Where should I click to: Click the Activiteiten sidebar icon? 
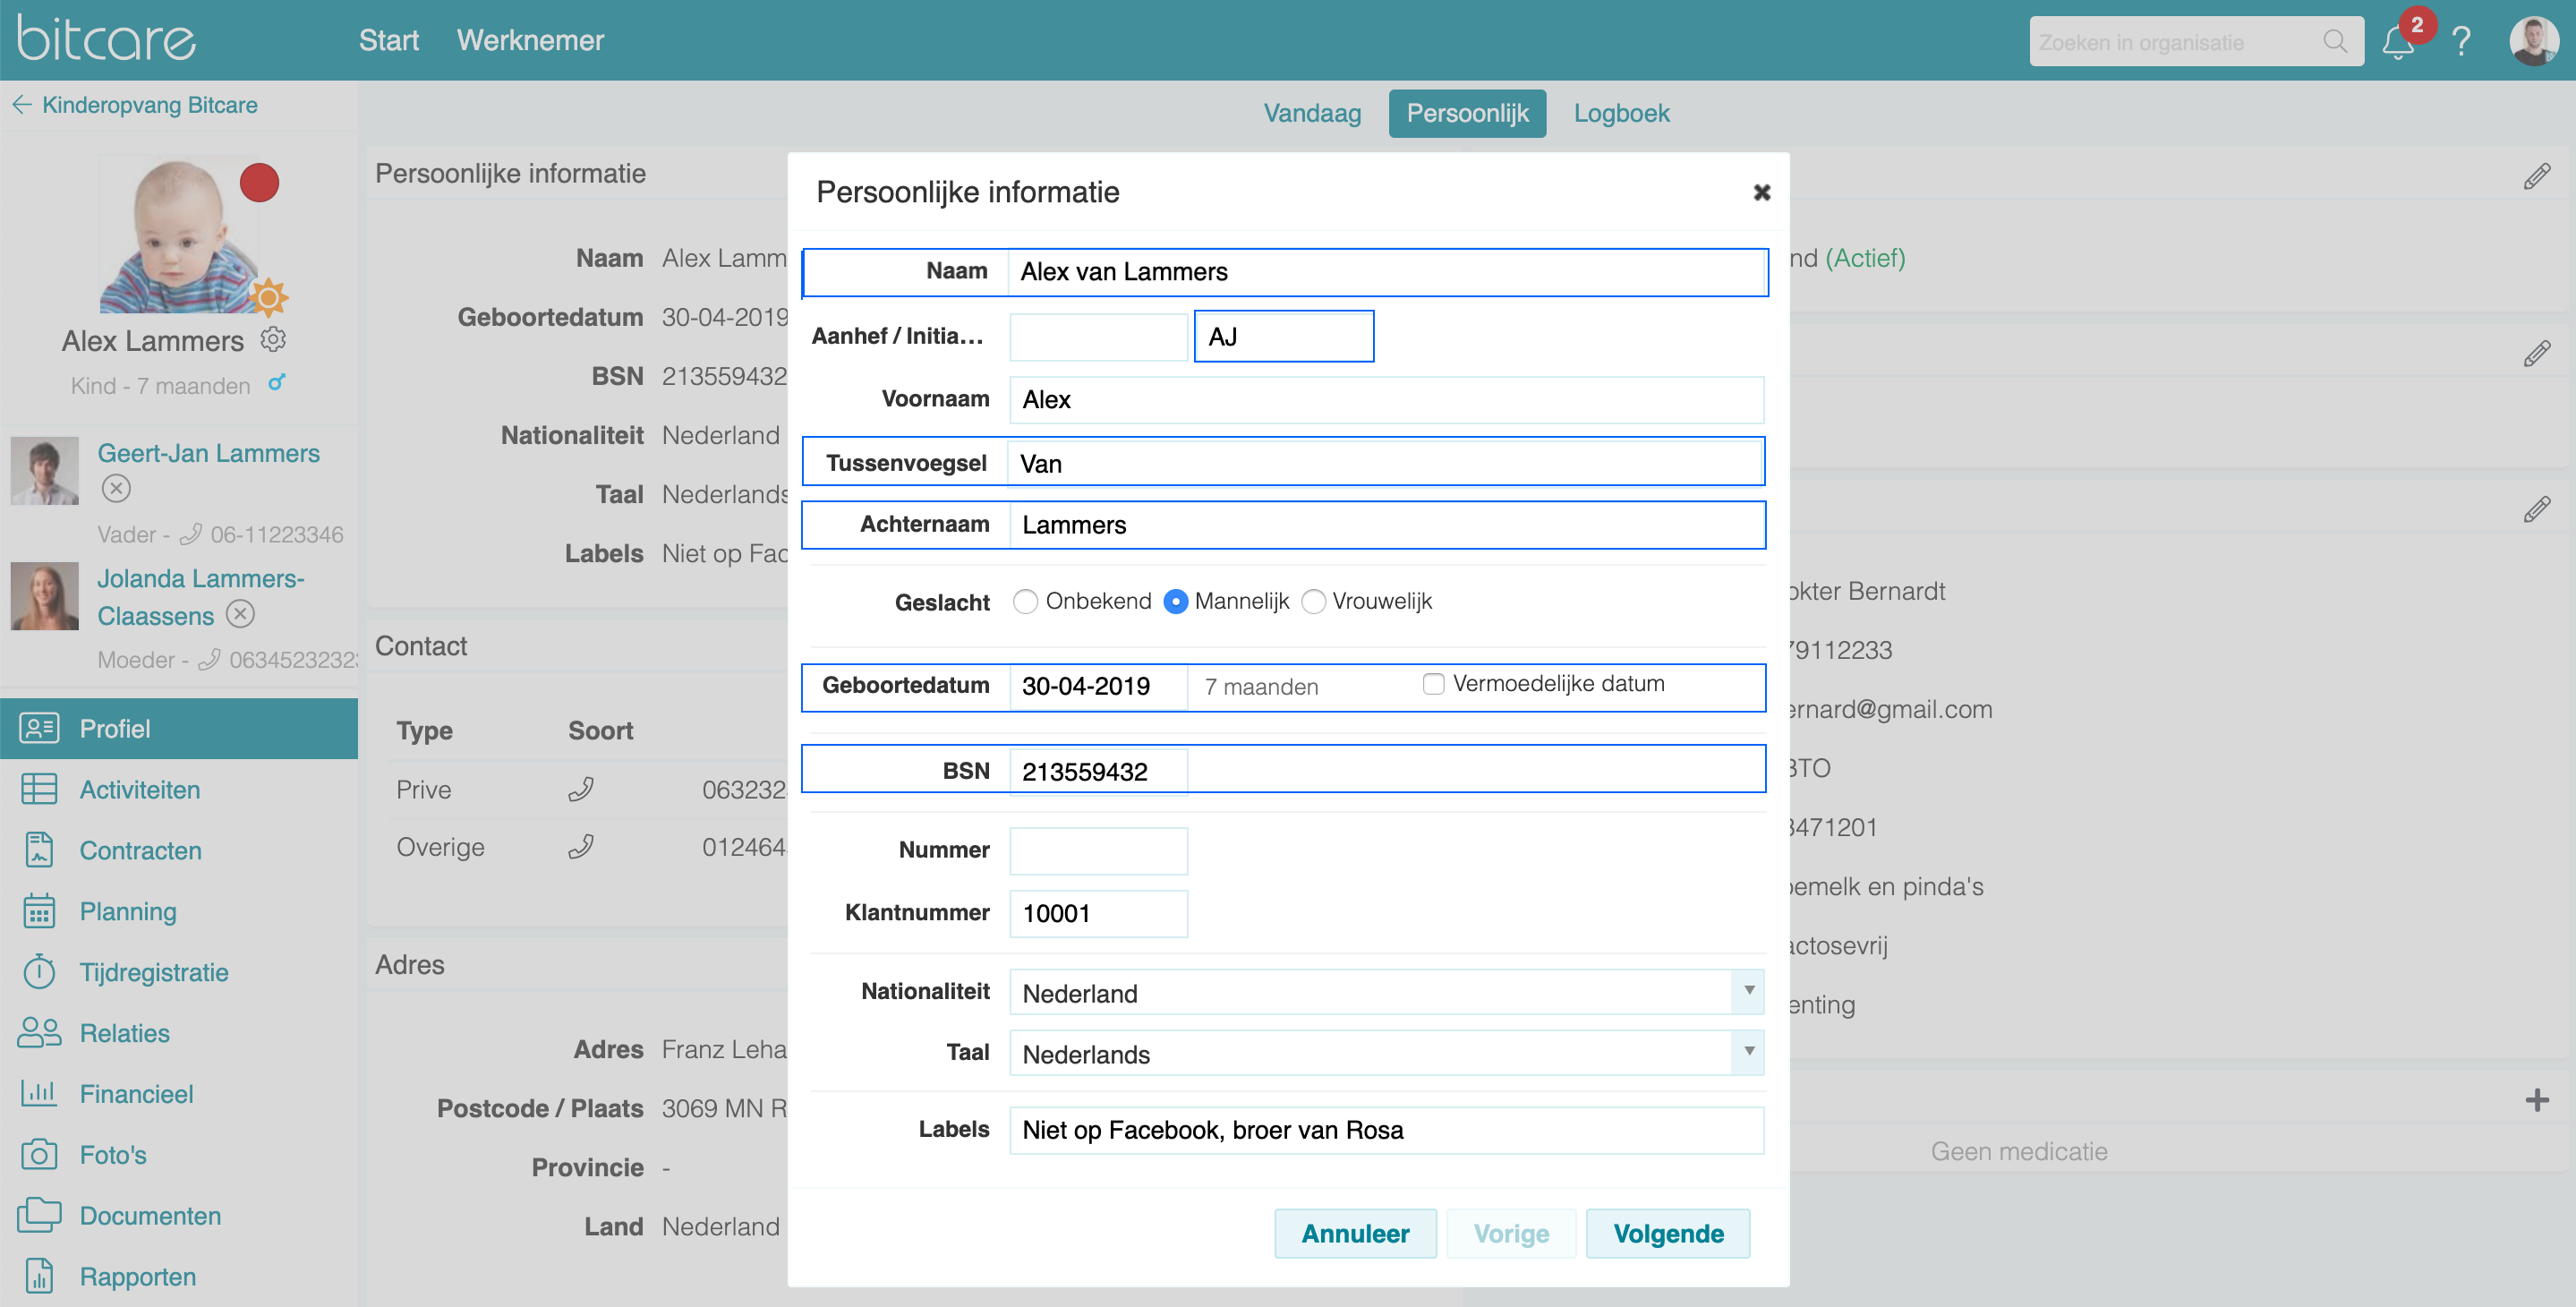39,788
